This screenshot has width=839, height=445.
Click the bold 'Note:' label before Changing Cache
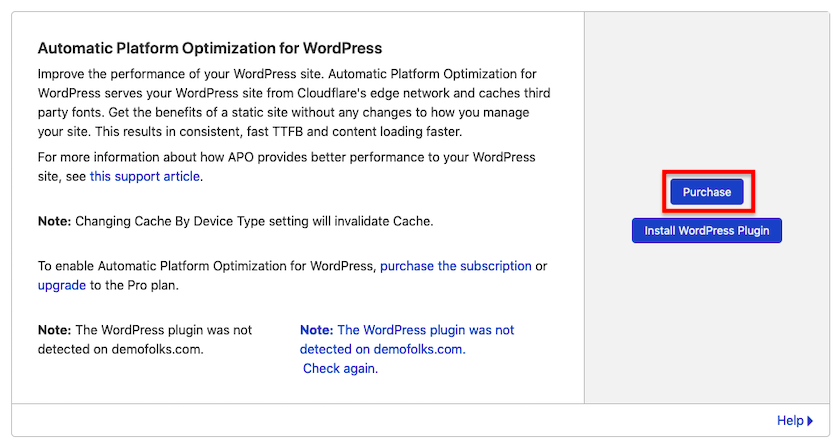[x=54, y=221]
